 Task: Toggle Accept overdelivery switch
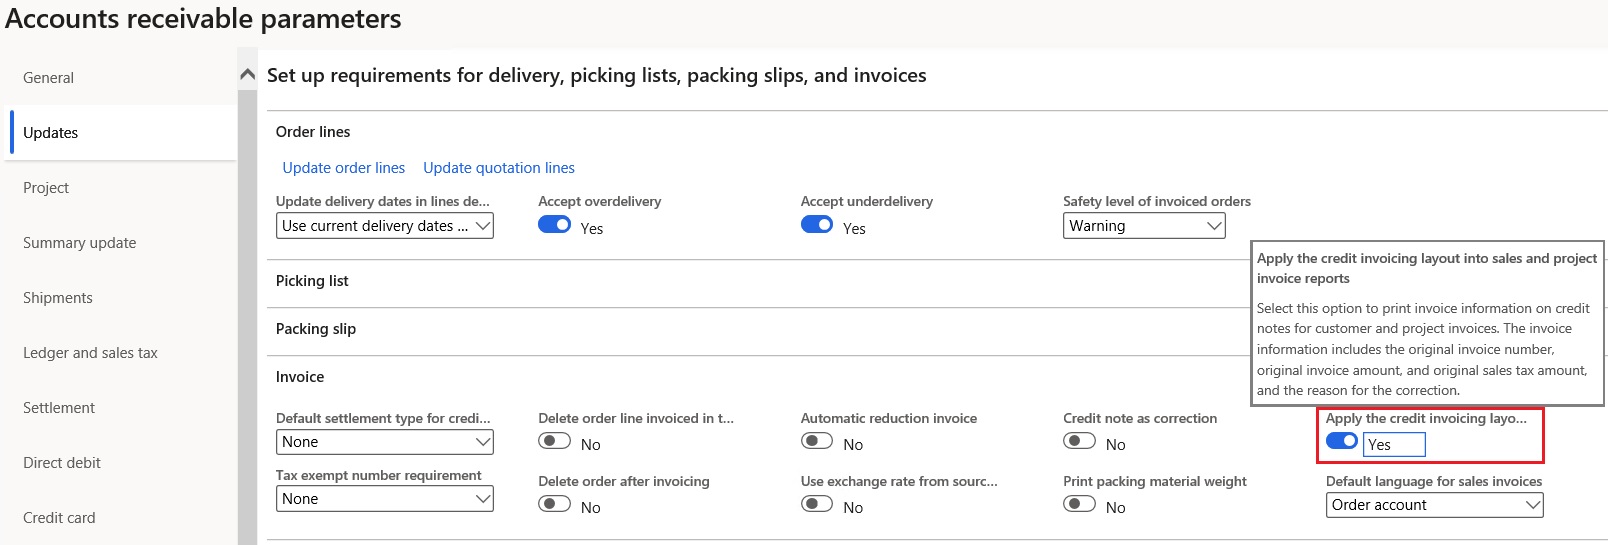pyautogui.click(x=554, y=225)
